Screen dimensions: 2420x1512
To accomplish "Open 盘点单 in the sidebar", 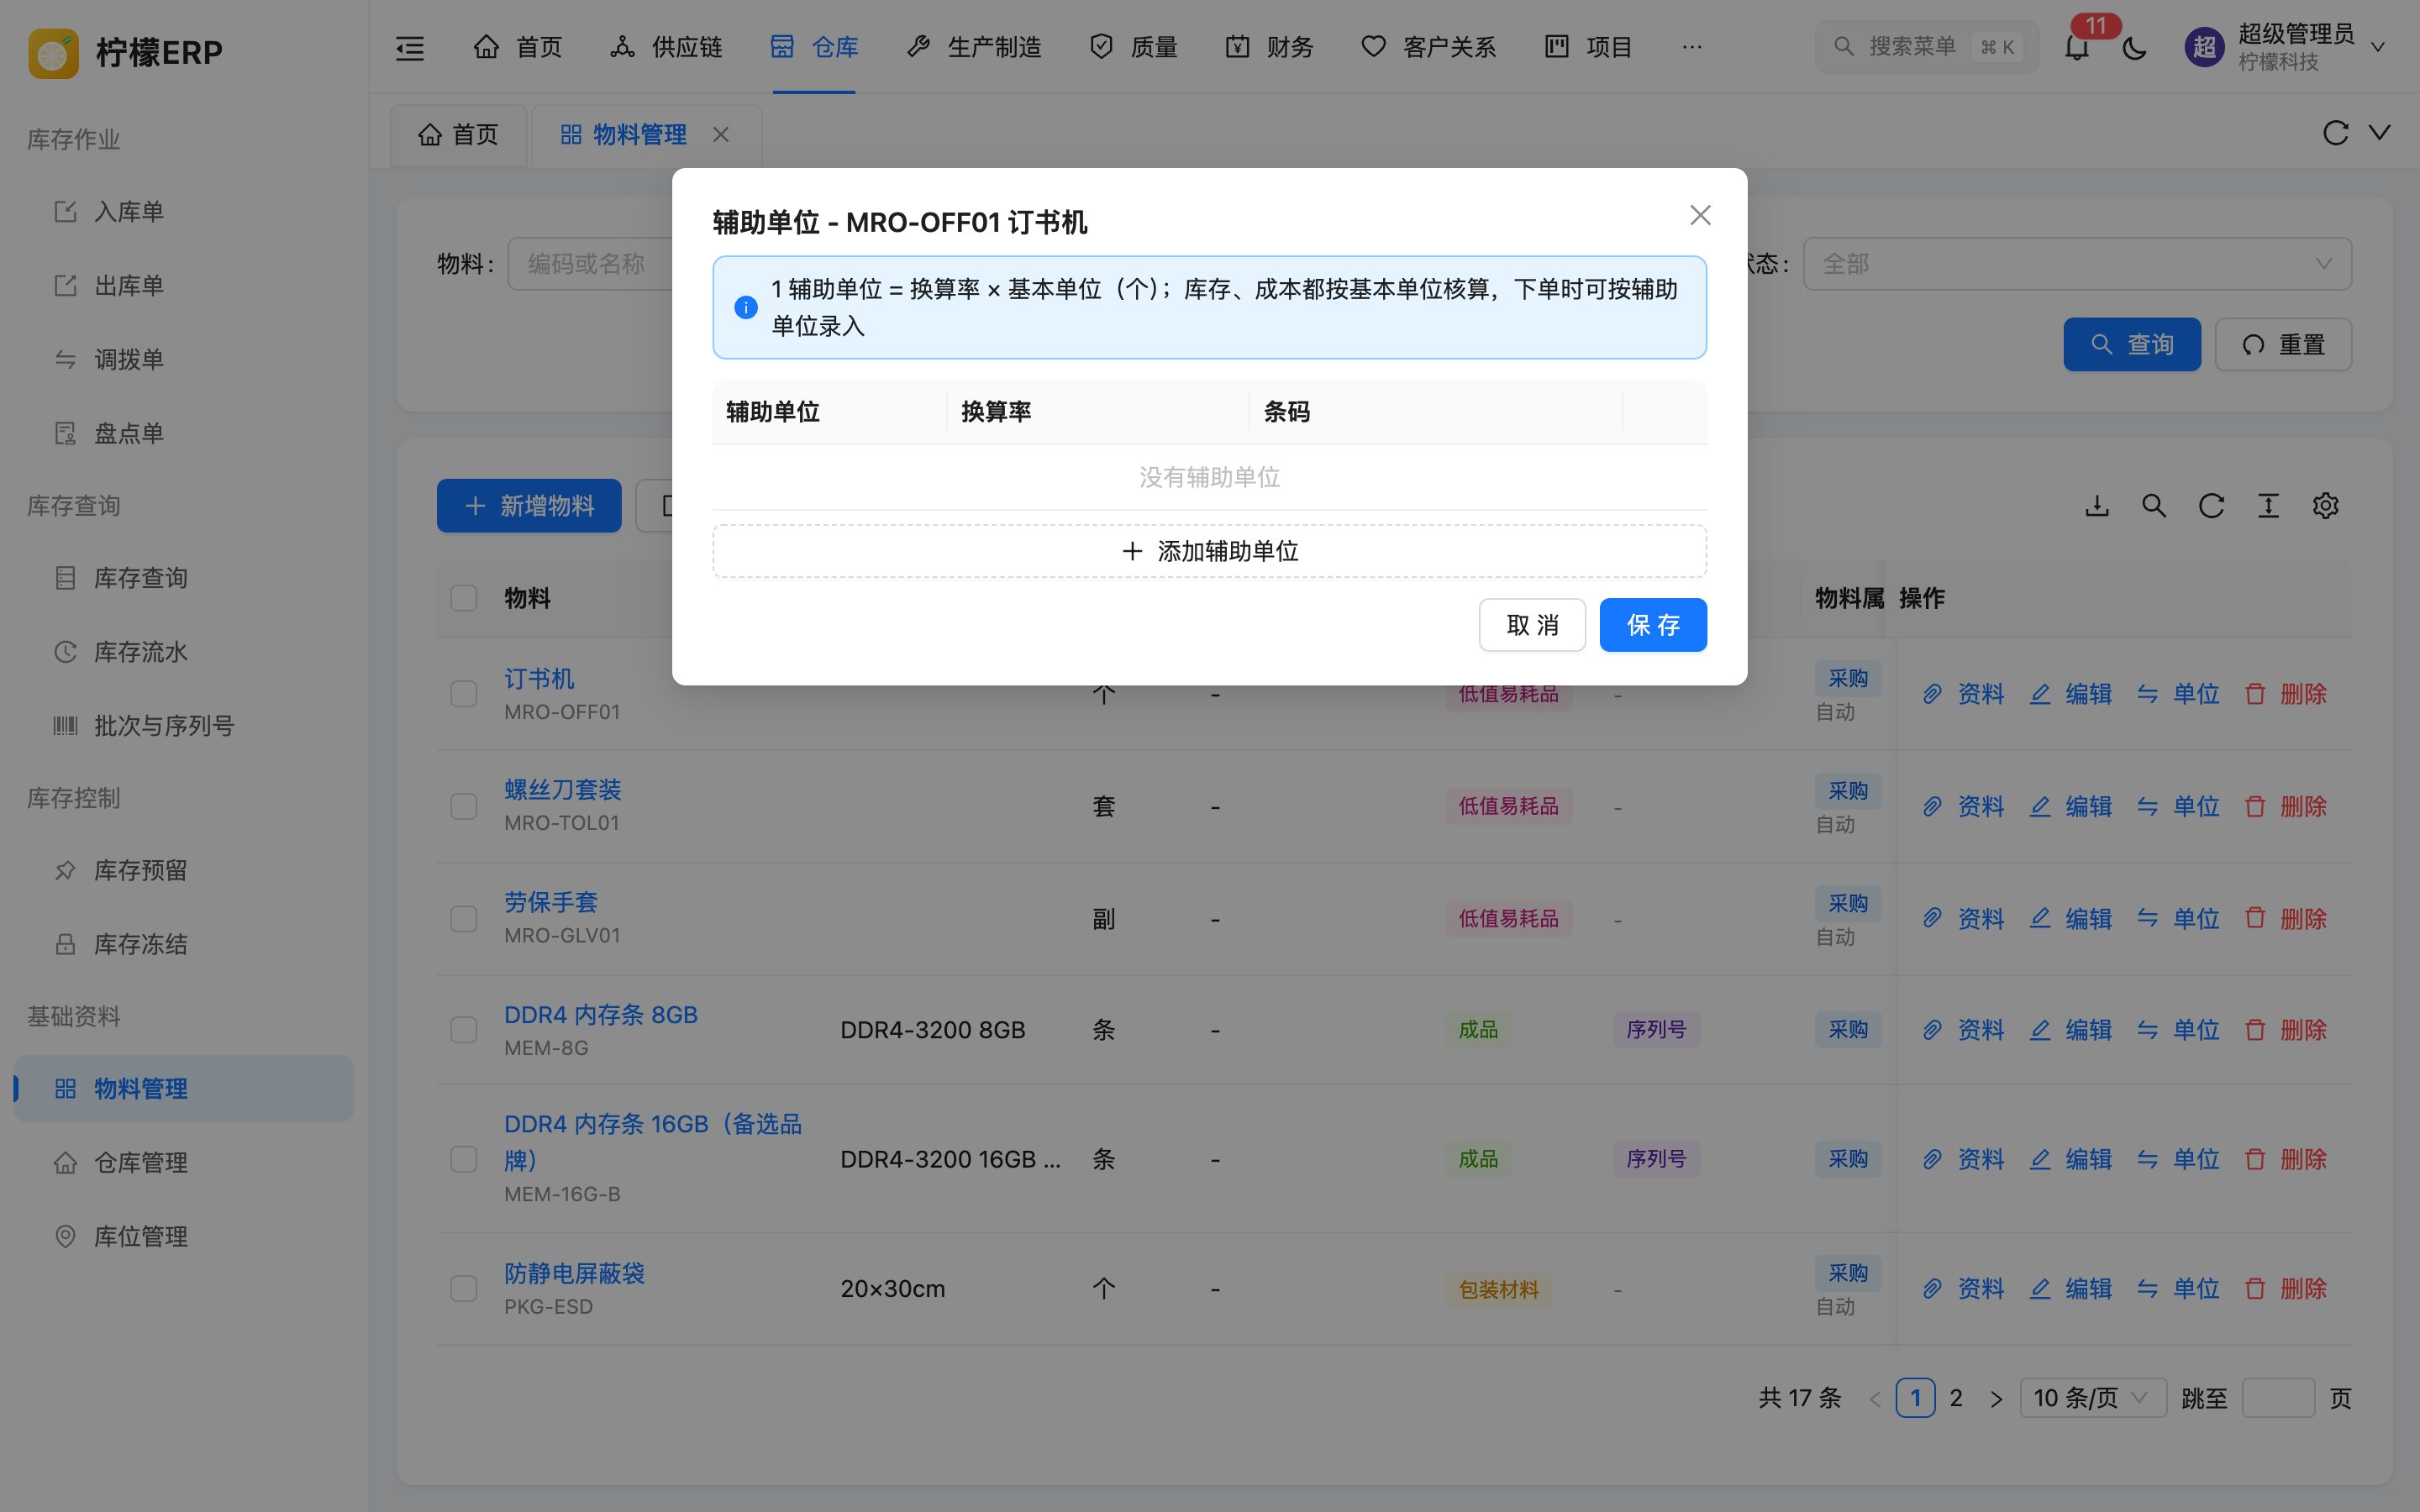I will click(184, 434).
